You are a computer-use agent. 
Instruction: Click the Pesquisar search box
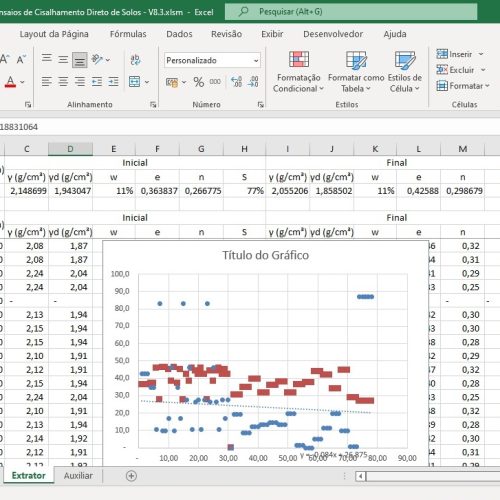pos(351,12)
